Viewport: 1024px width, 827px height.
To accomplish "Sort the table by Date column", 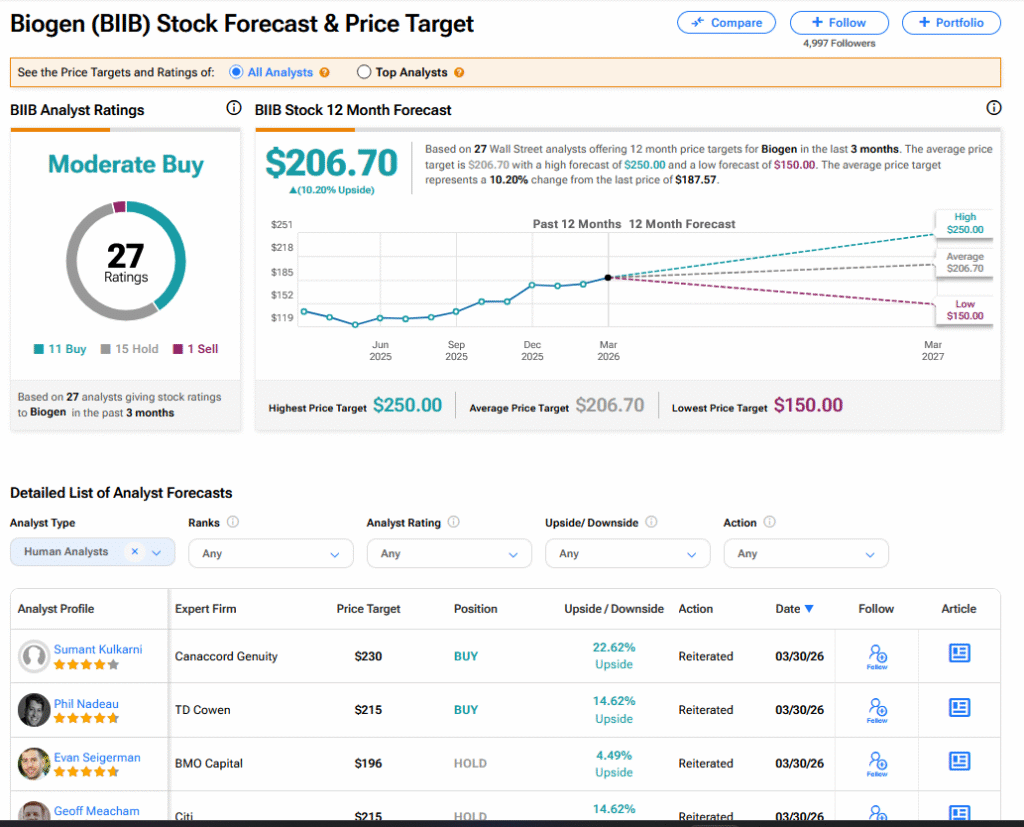I will (x=794, y=609).
